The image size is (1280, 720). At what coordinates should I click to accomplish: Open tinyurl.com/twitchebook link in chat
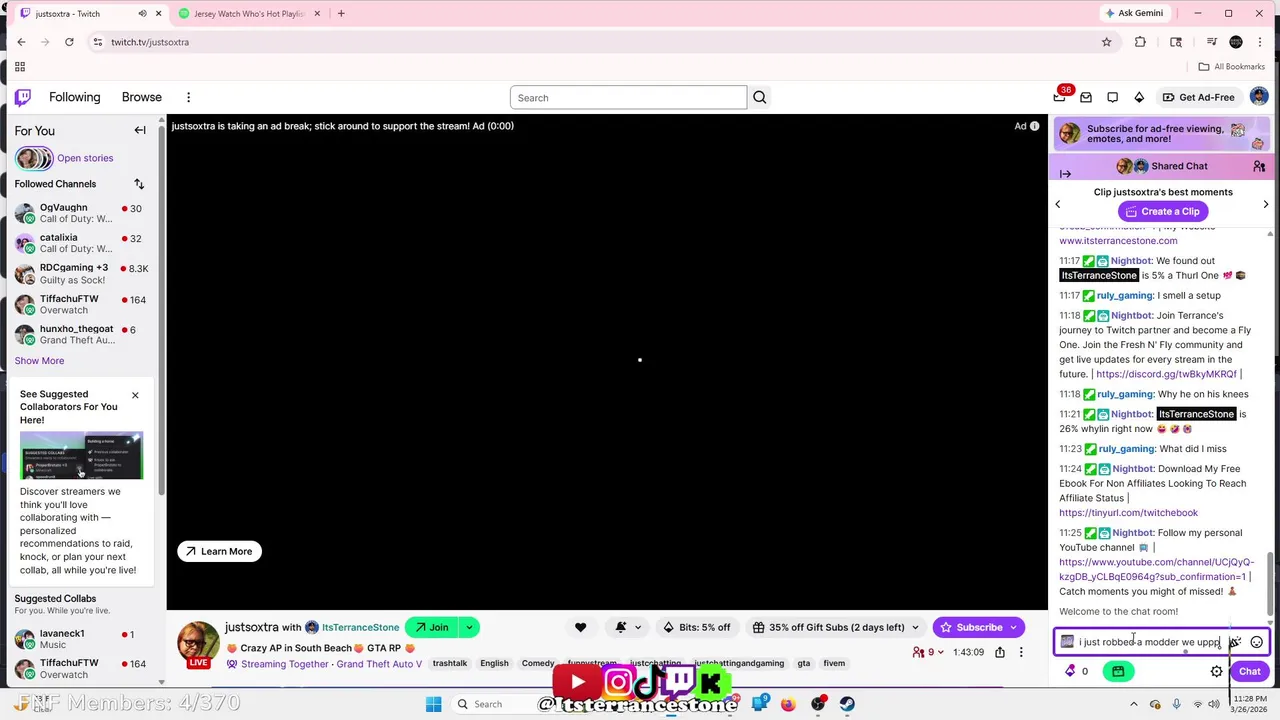point(1128,513)
